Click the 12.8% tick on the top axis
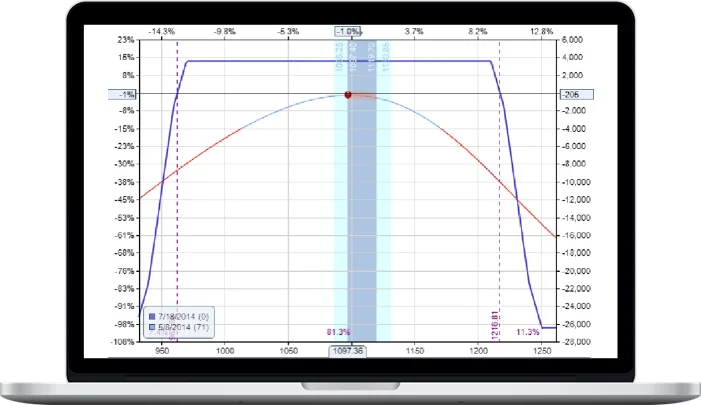701x405 pixels. (541, 31)
